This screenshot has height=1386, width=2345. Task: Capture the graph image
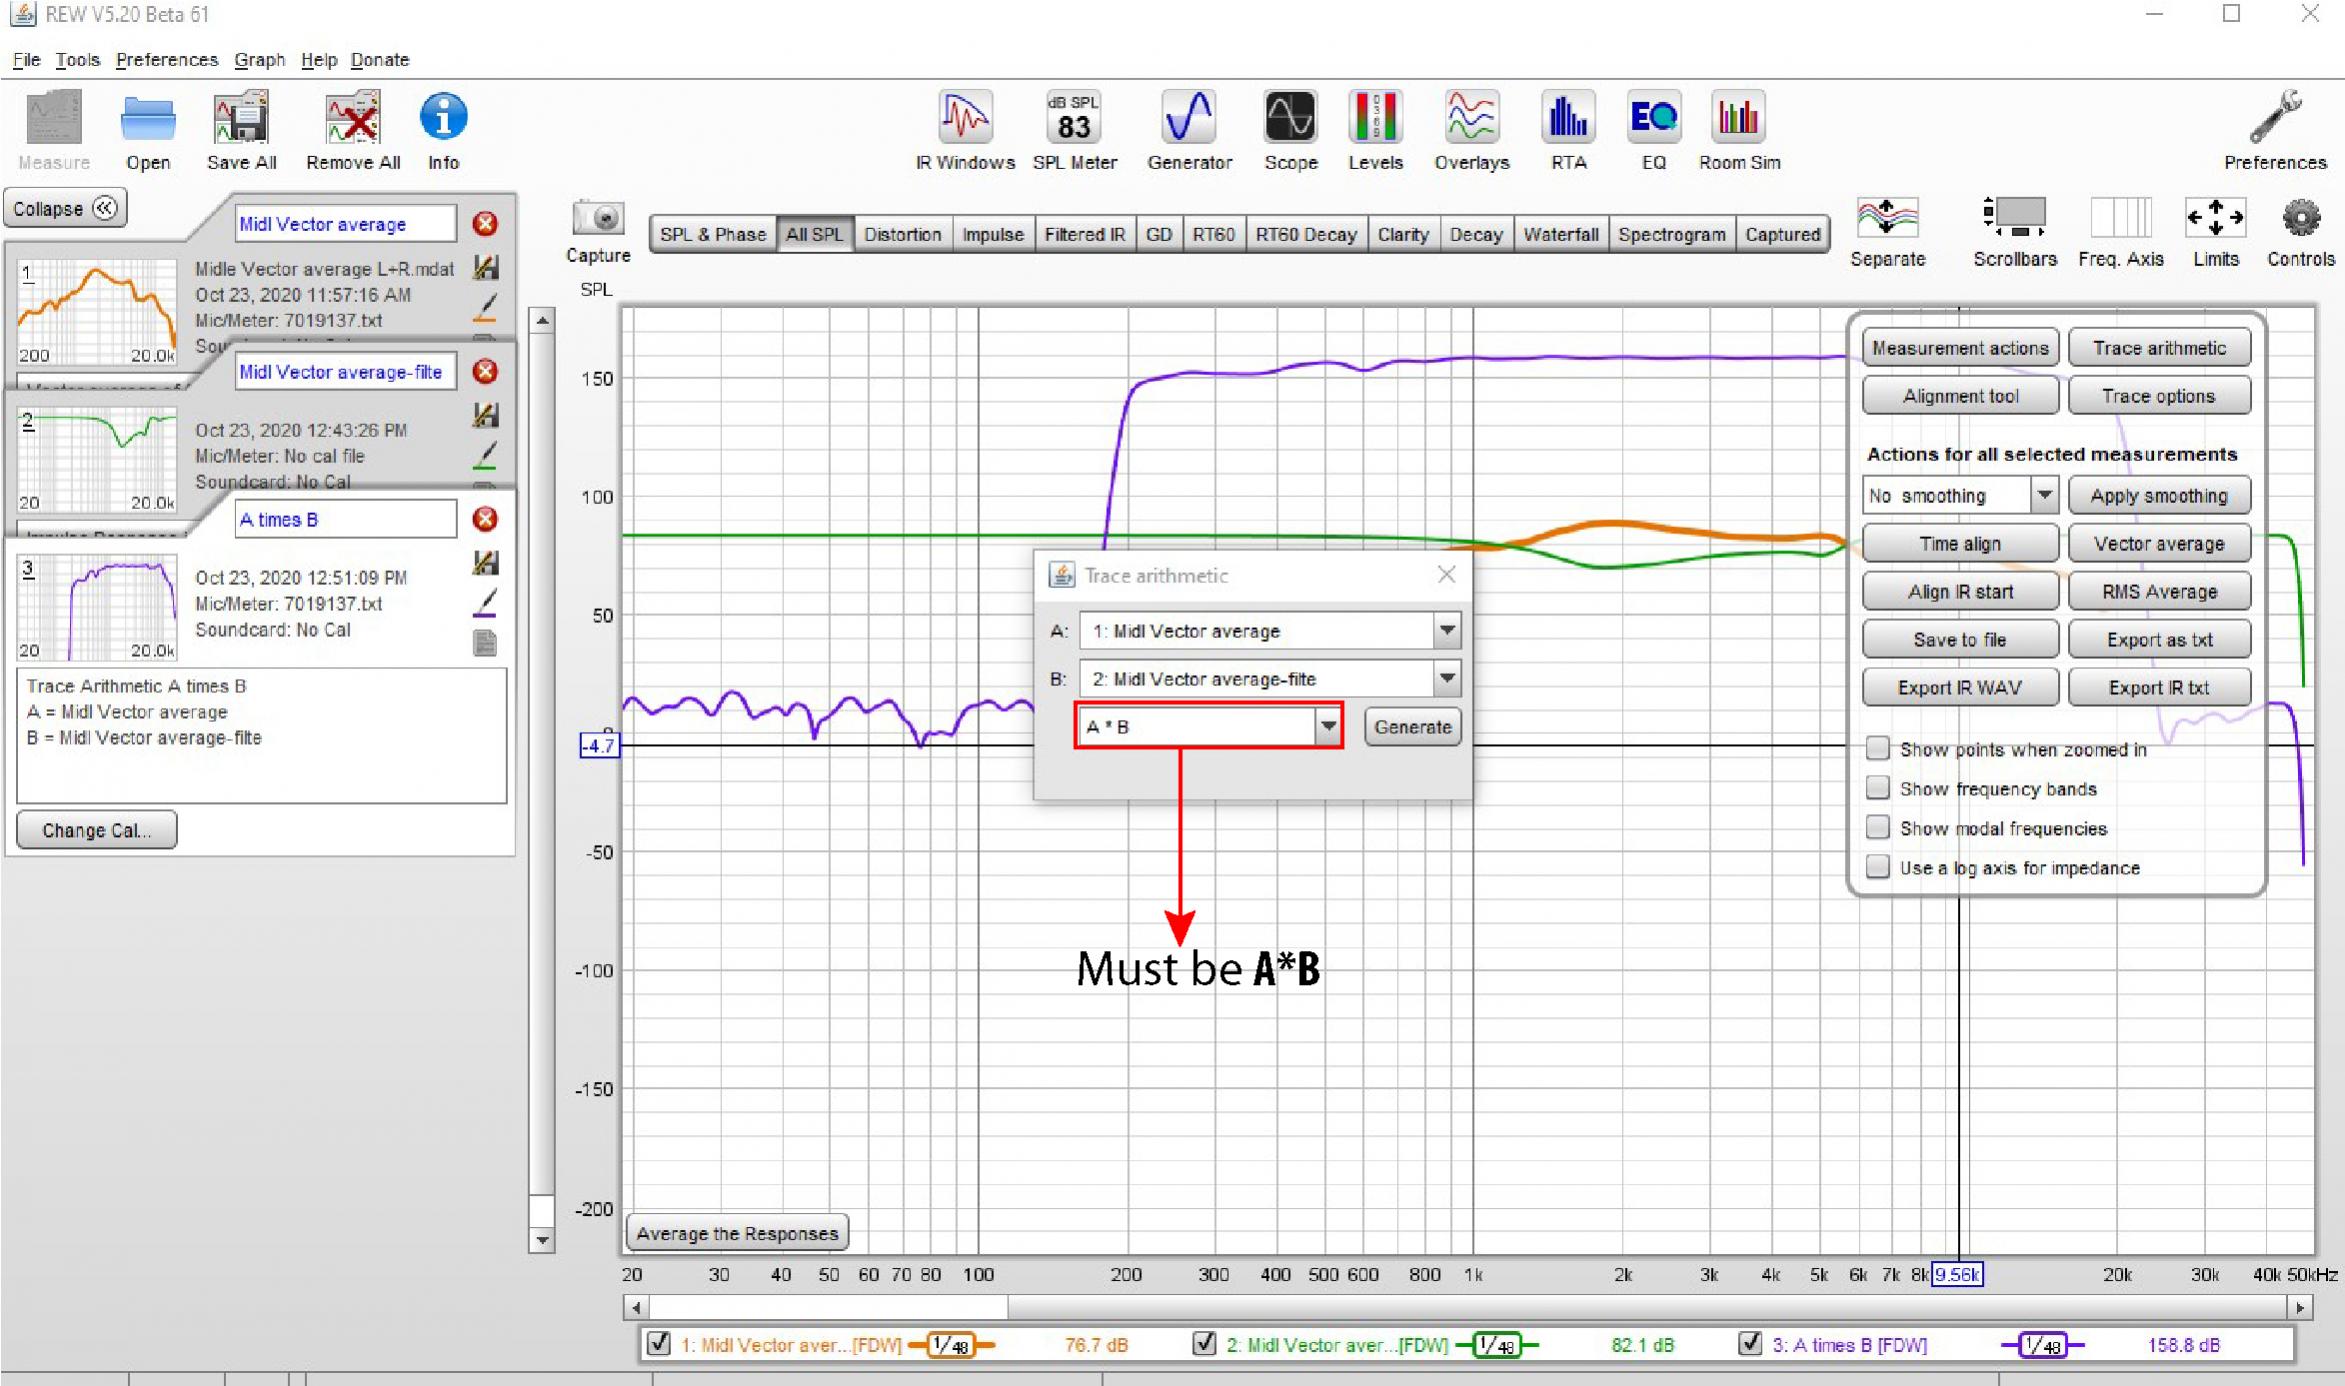[x=598, y=232]
